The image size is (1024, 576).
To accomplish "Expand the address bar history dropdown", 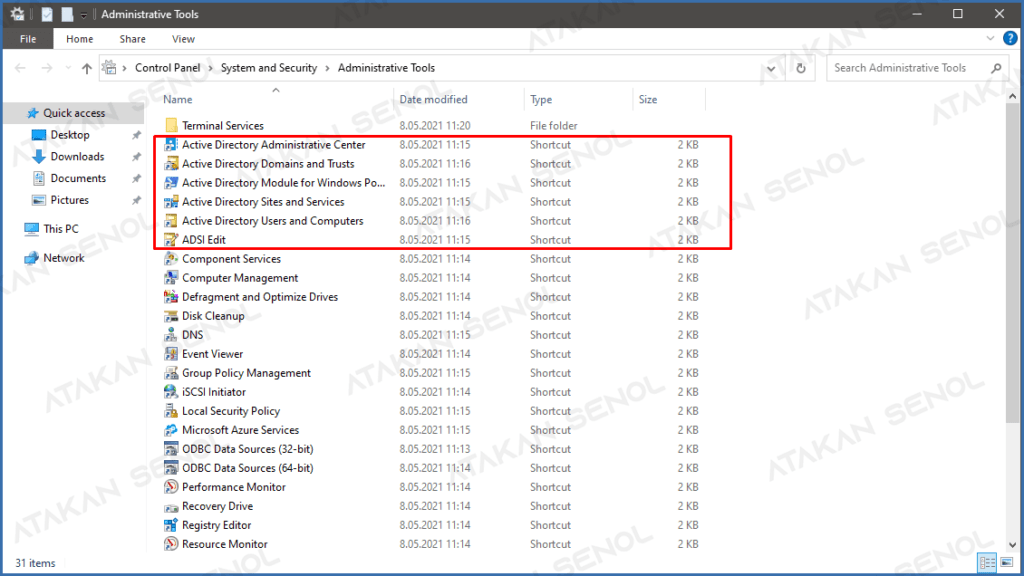I will (771, 68).
